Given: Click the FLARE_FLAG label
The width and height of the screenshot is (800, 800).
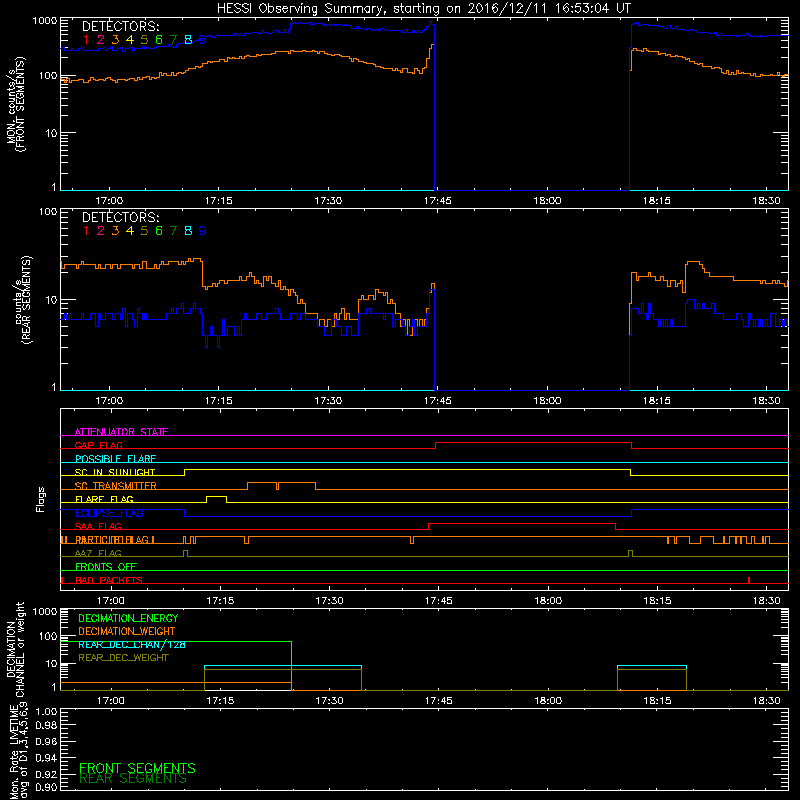Looking at the screenshot, I should (104, 499).
